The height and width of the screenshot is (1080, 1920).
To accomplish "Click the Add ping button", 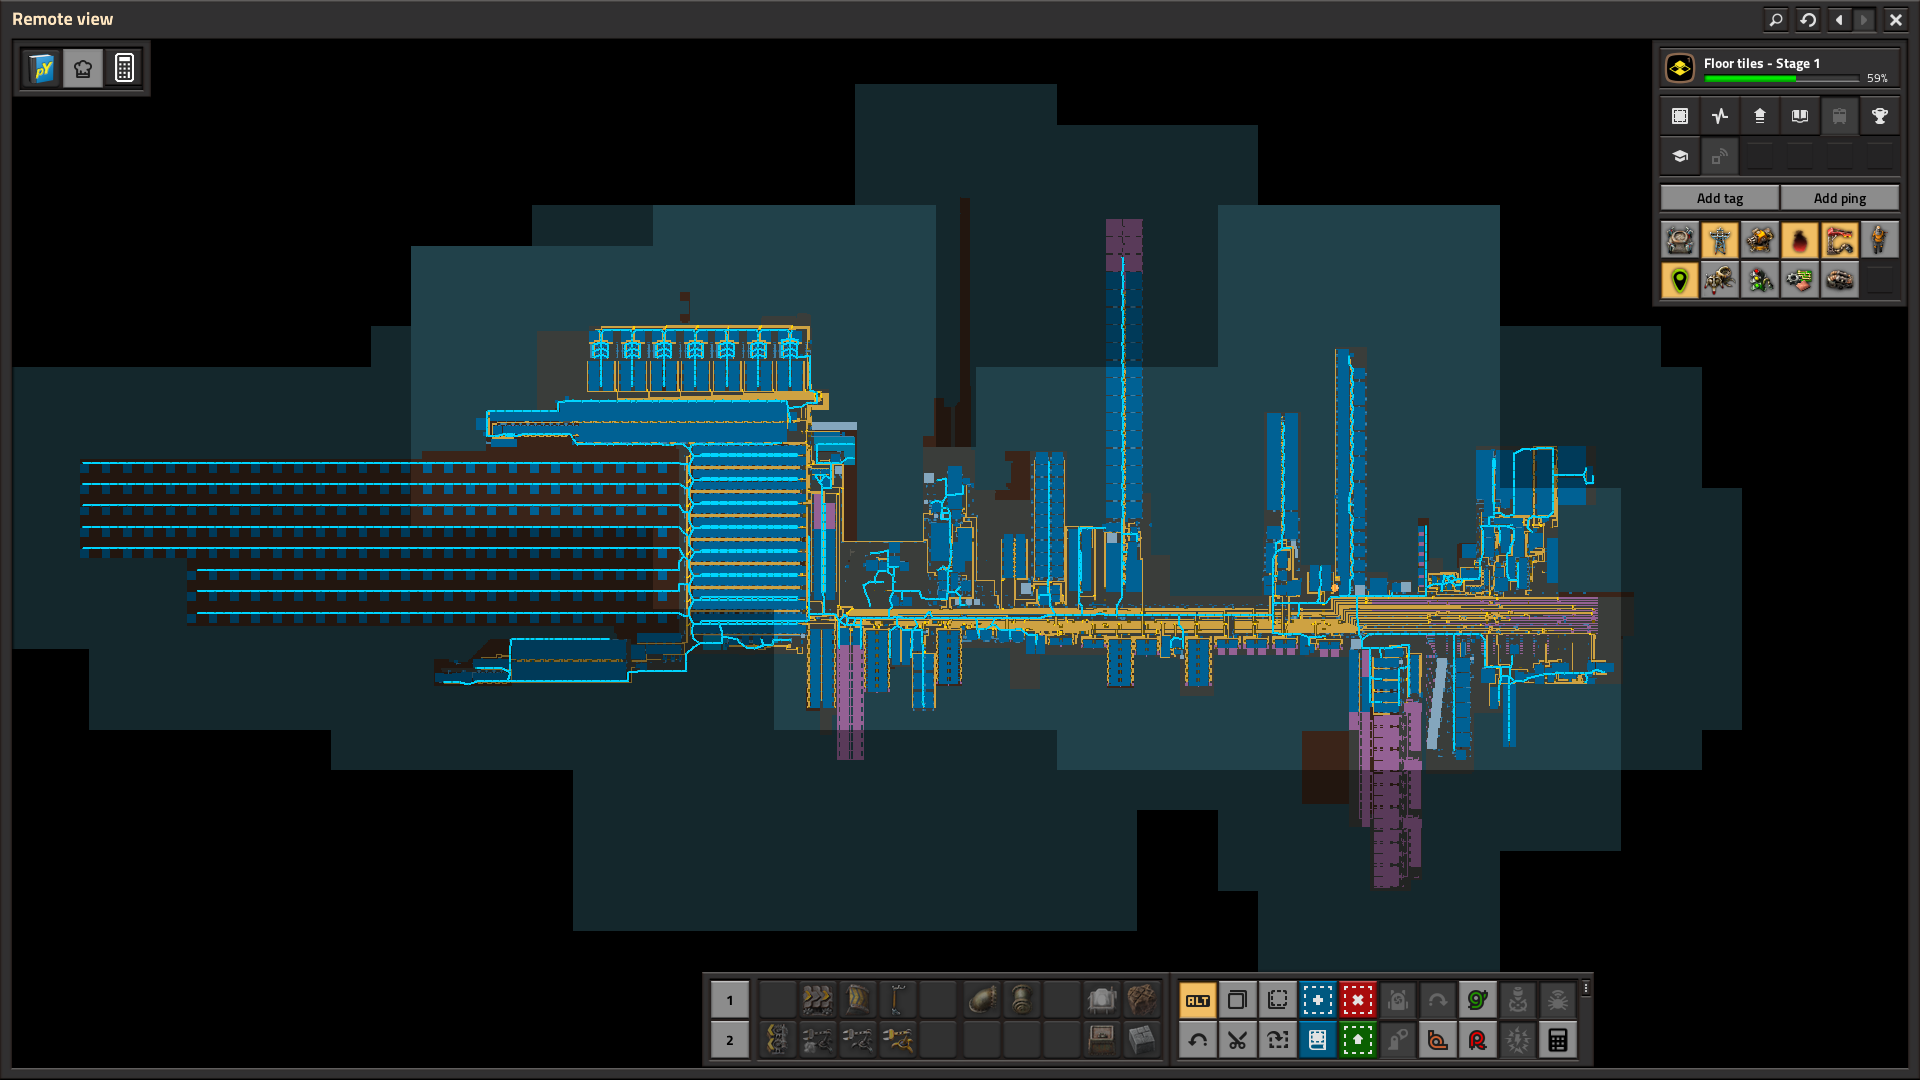I will pos(1840,198).
